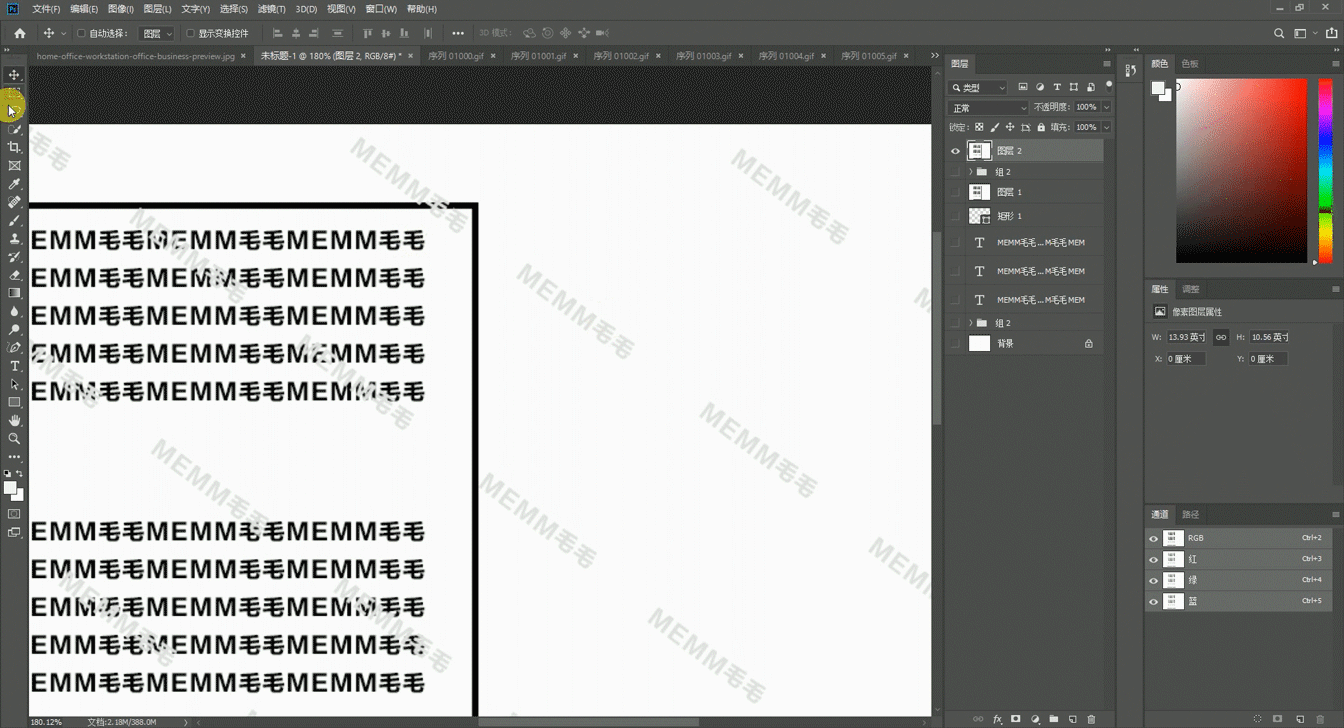The height and width of the screenshot is (728, 1344).
Task: Open the 图层 auto-select dropdown
Action: tap(156, 33)
